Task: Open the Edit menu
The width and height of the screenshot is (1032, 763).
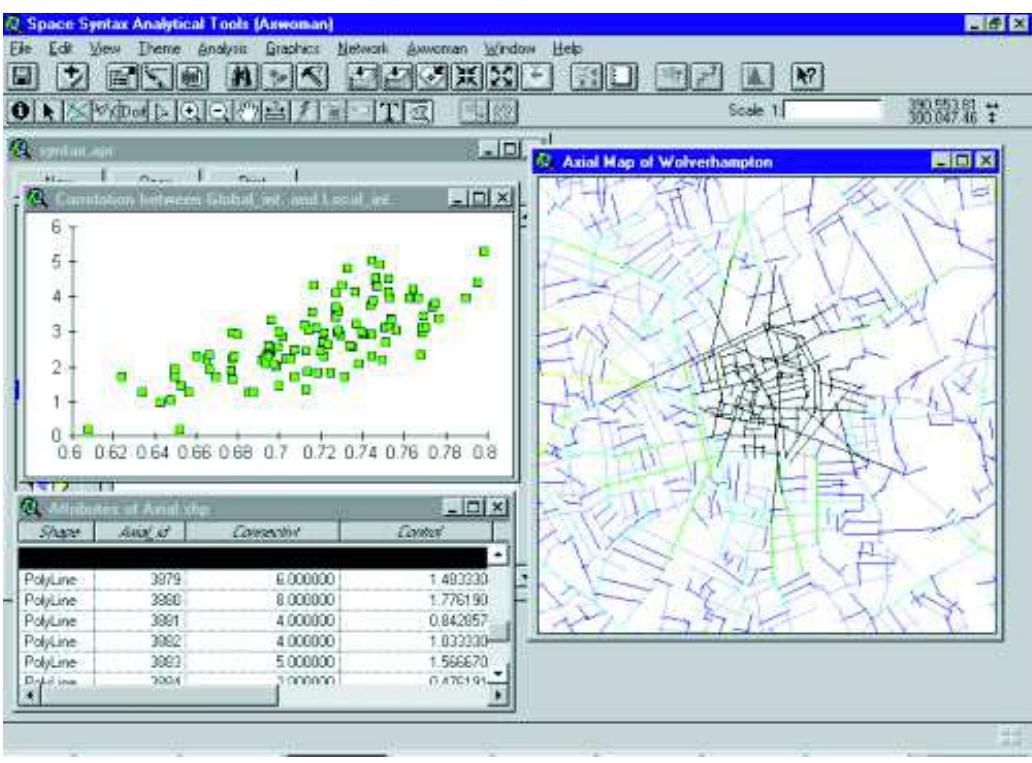Action: (61, 49)
